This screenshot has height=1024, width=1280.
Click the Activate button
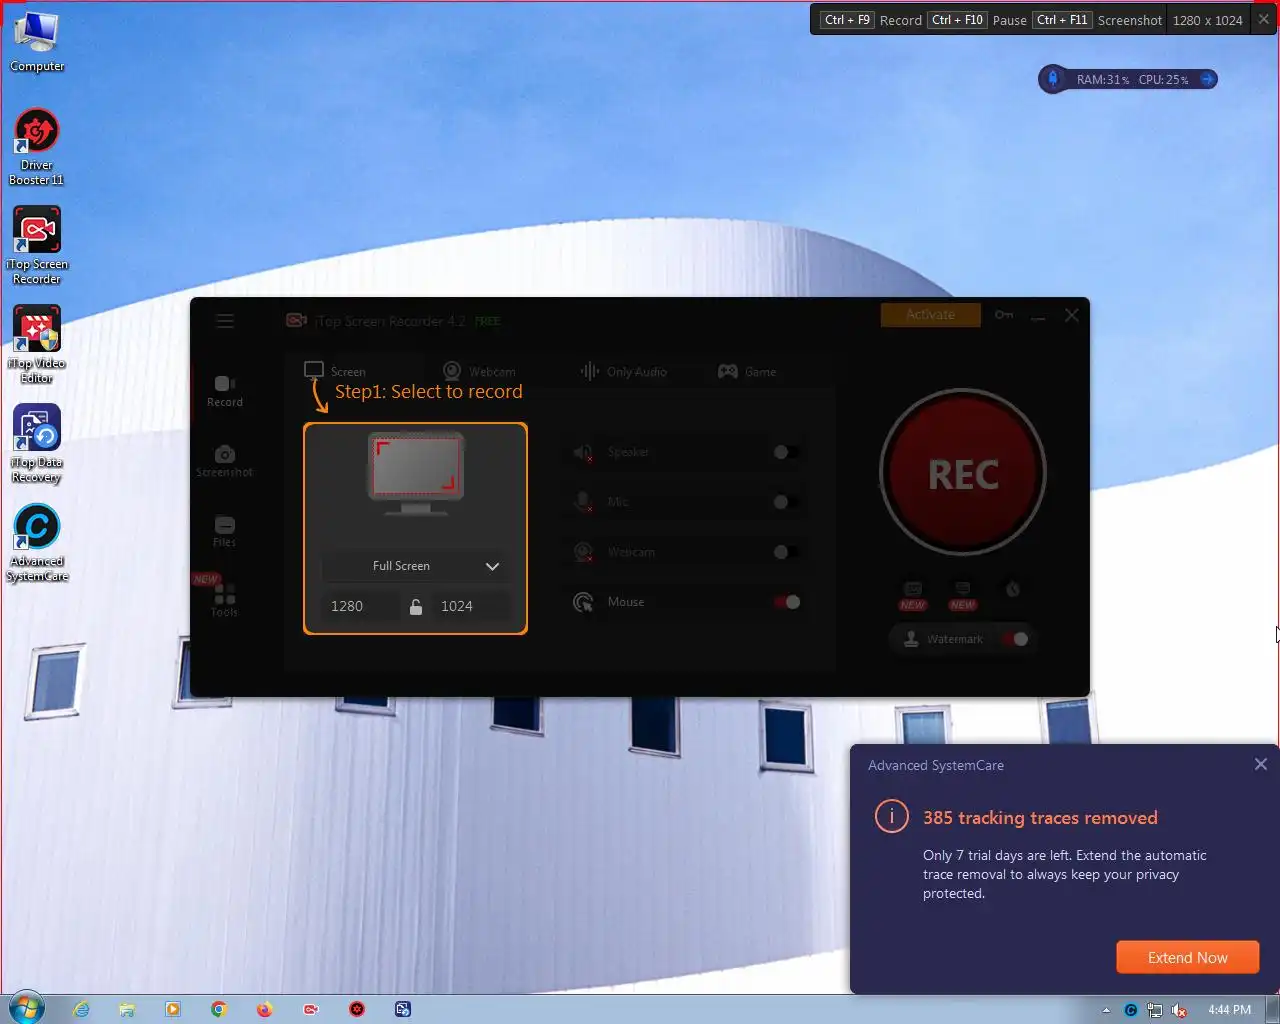tap(930, 315)
